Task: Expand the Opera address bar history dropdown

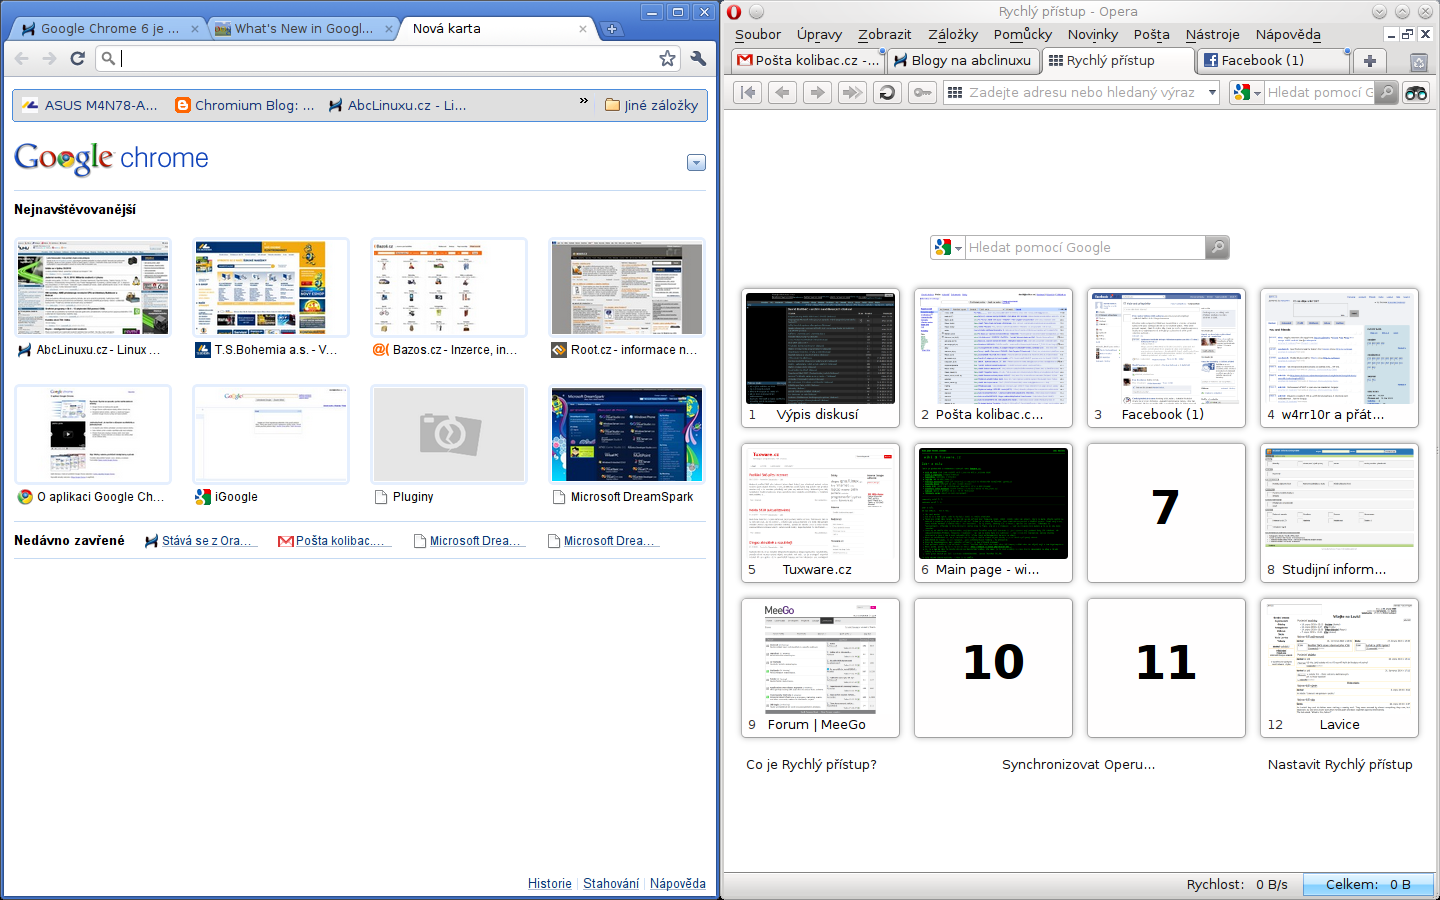Action: (x=1212, y=93)
